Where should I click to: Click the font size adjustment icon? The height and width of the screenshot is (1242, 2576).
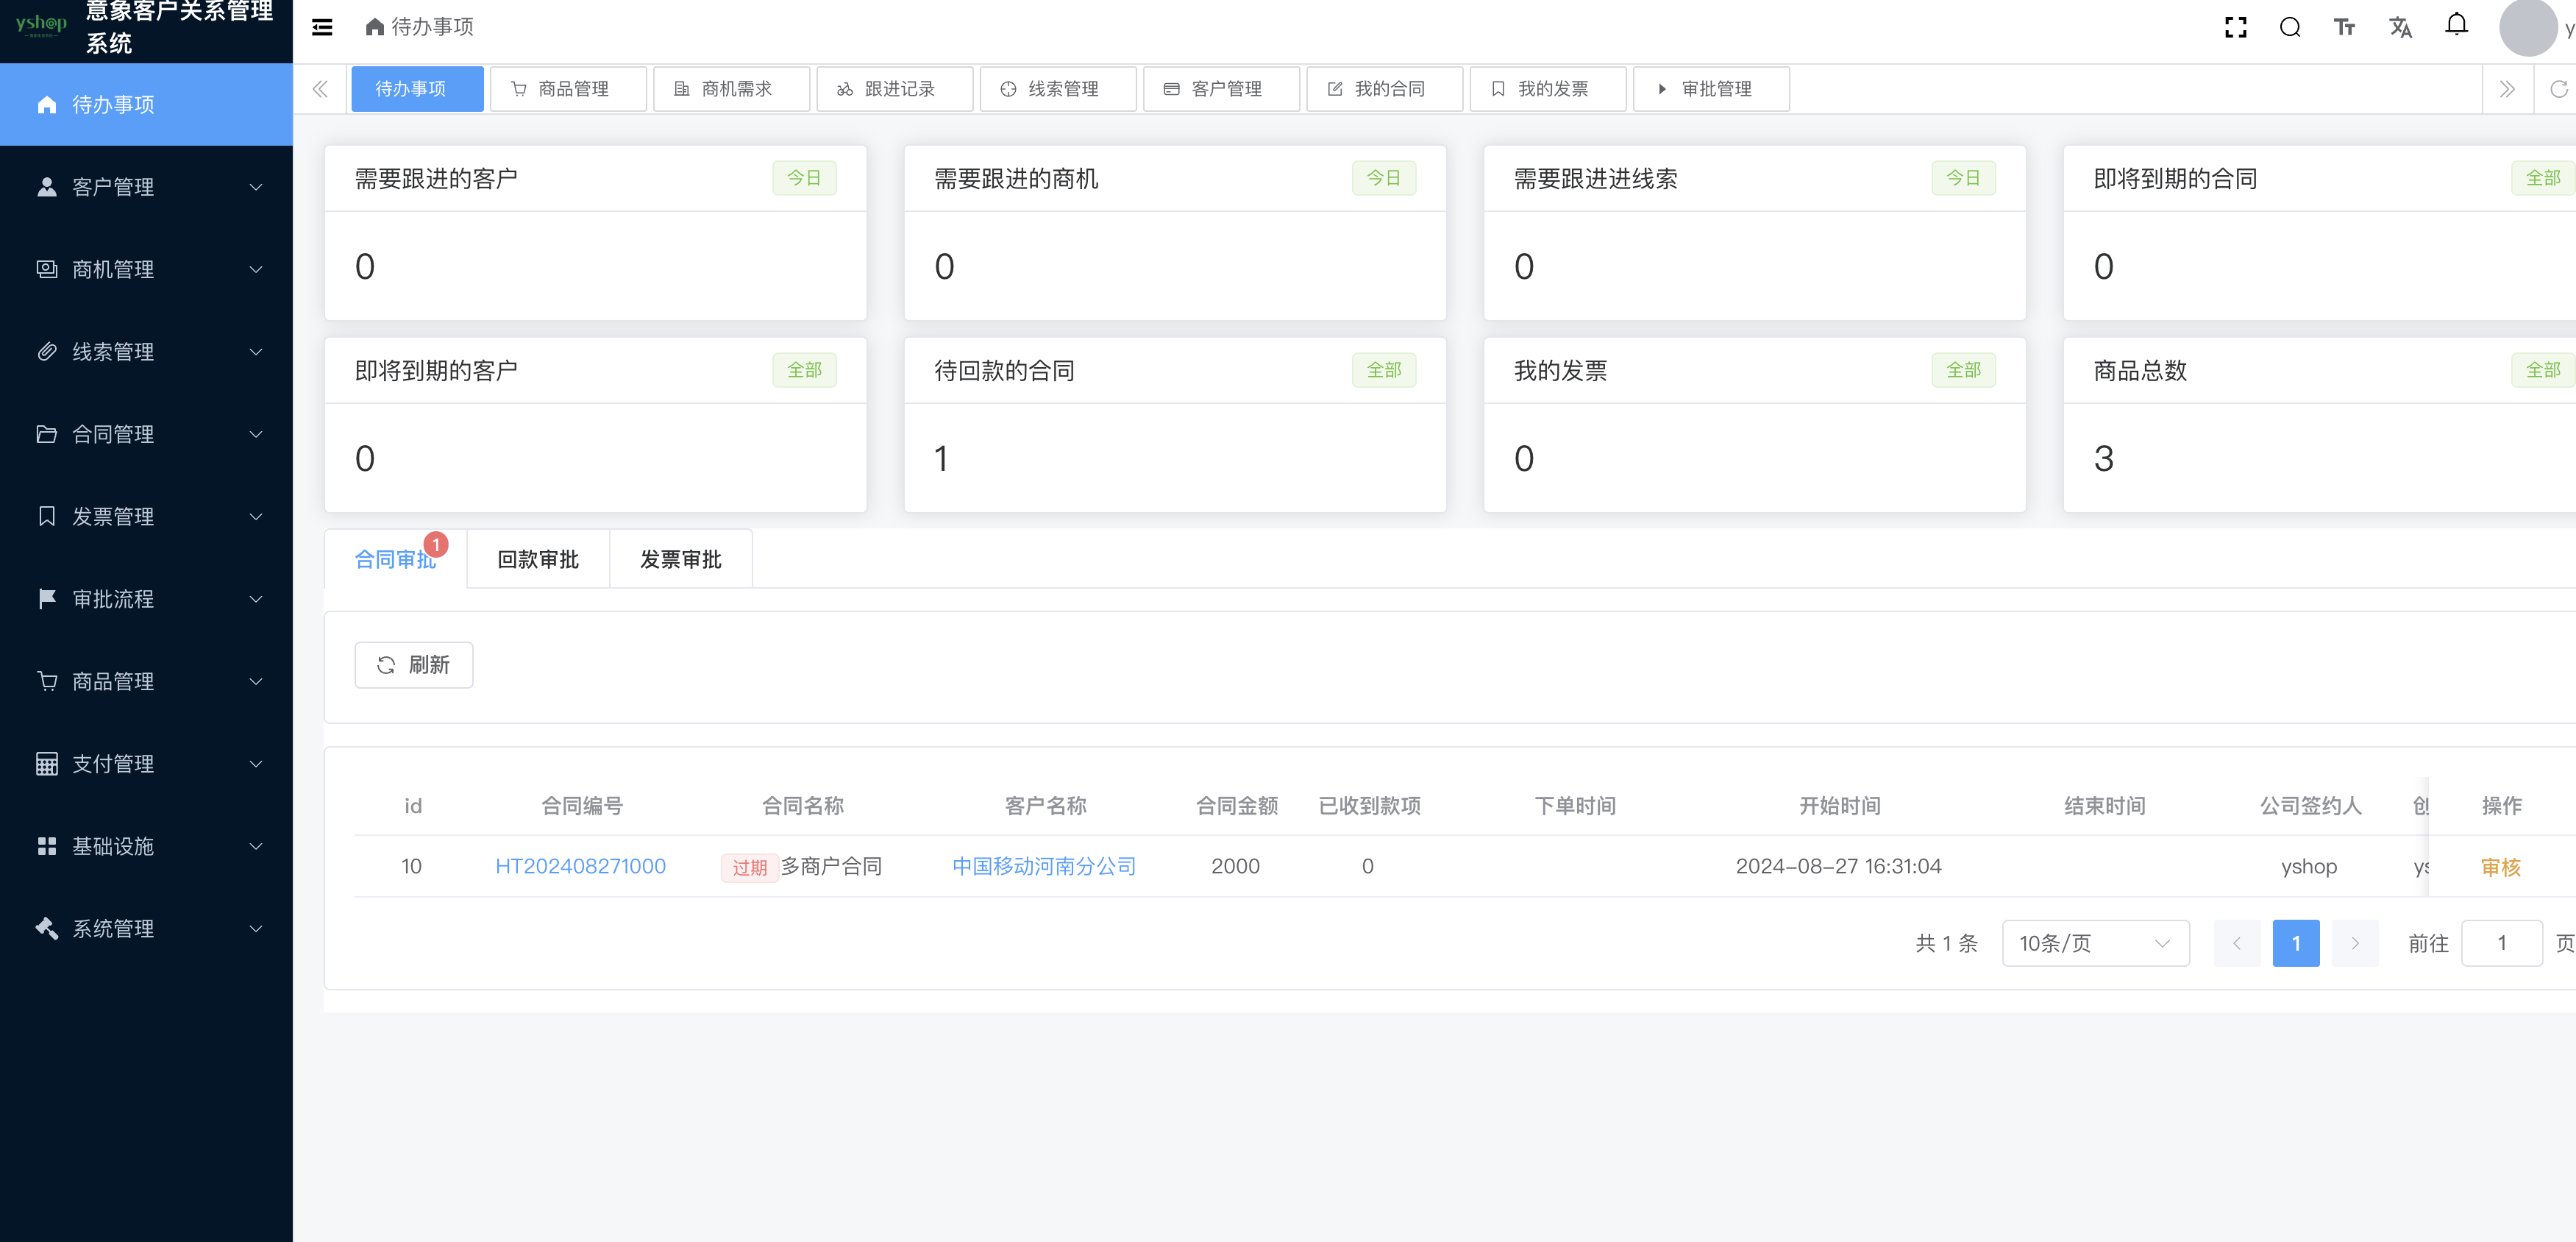coord(2344,27)
